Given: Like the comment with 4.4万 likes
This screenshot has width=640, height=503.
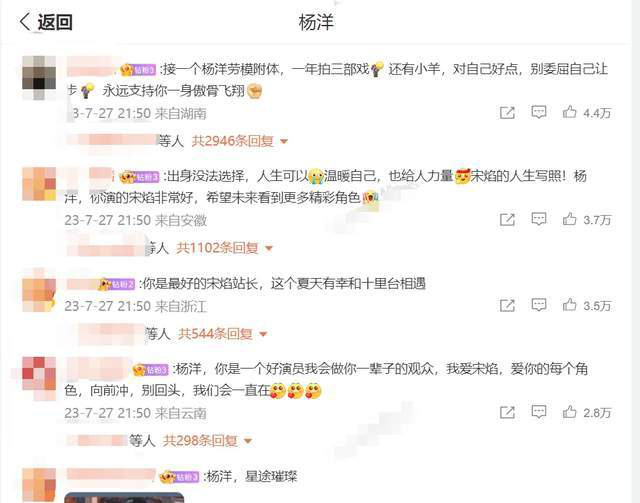Looking at the screenshot, I should coord(586,113).
